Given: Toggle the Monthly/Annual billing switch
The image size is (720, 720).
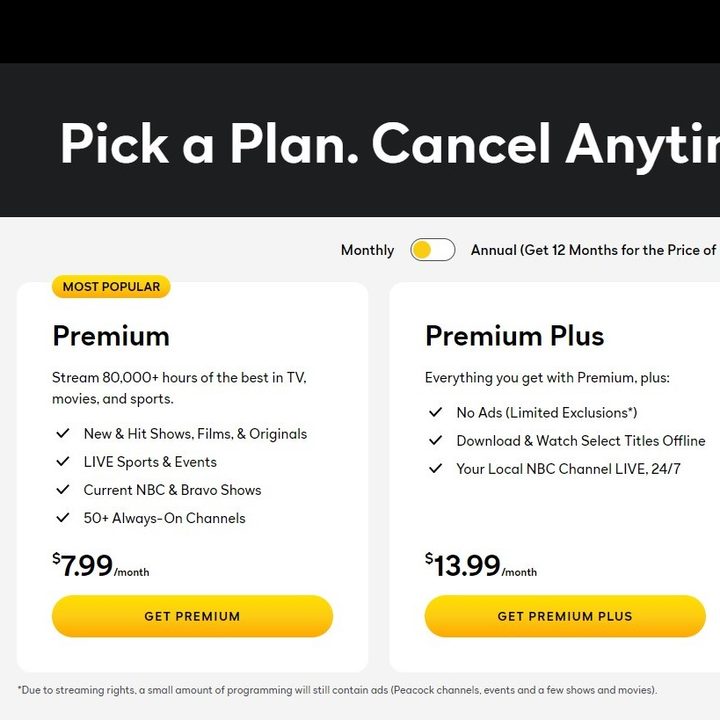Looking at the screenshot, I should click(x=433, y=250).
